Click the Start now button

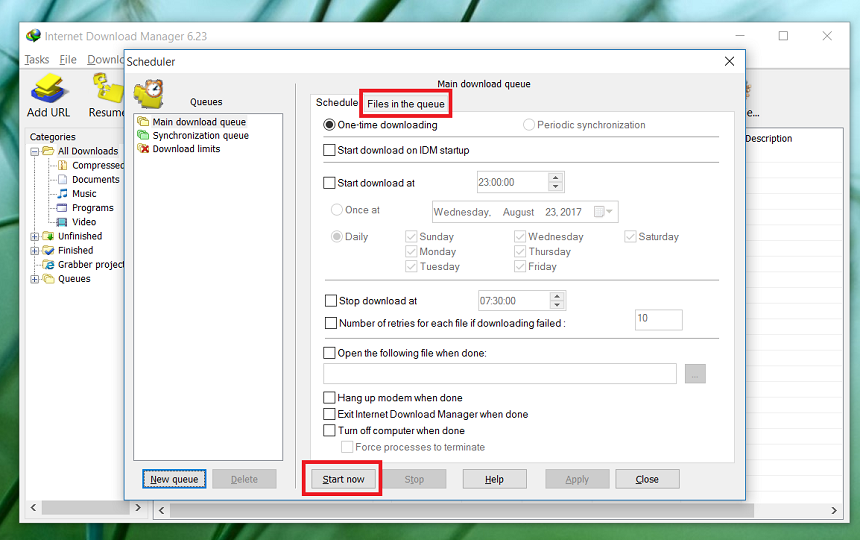[343, 479]
